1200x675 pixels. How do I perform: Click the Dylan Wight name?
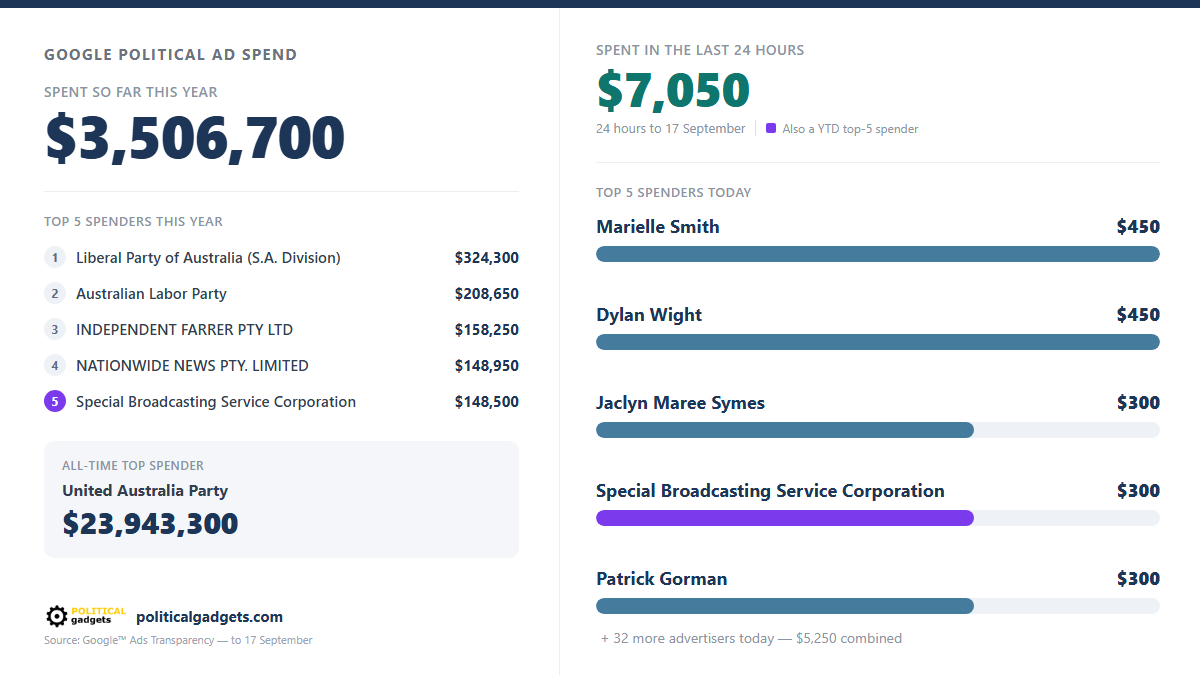(649, 315)
